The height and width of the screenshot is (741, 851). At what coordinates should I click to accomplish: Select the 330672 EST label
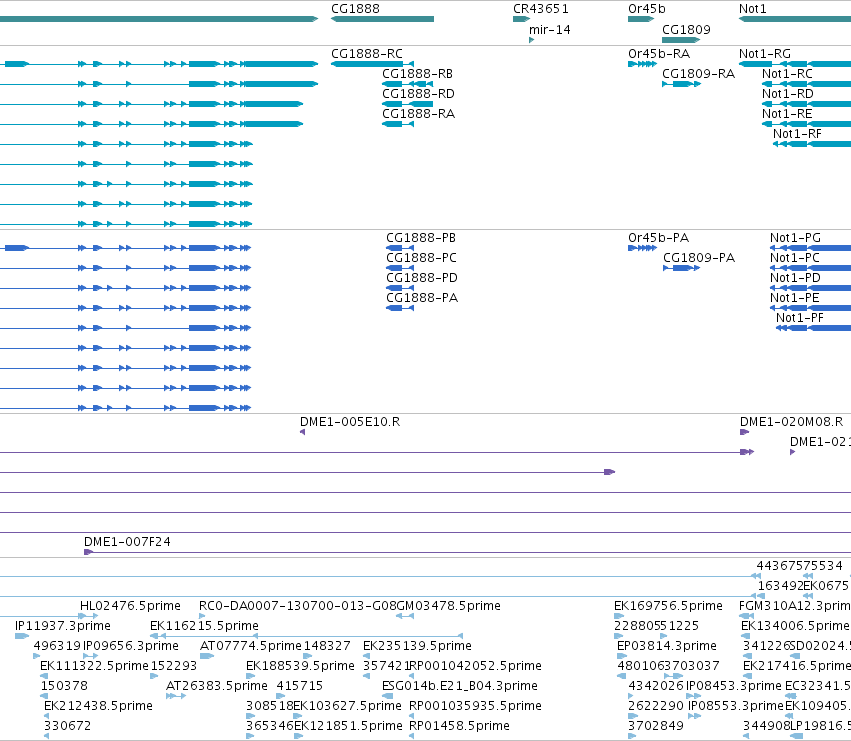coord(67,726)
